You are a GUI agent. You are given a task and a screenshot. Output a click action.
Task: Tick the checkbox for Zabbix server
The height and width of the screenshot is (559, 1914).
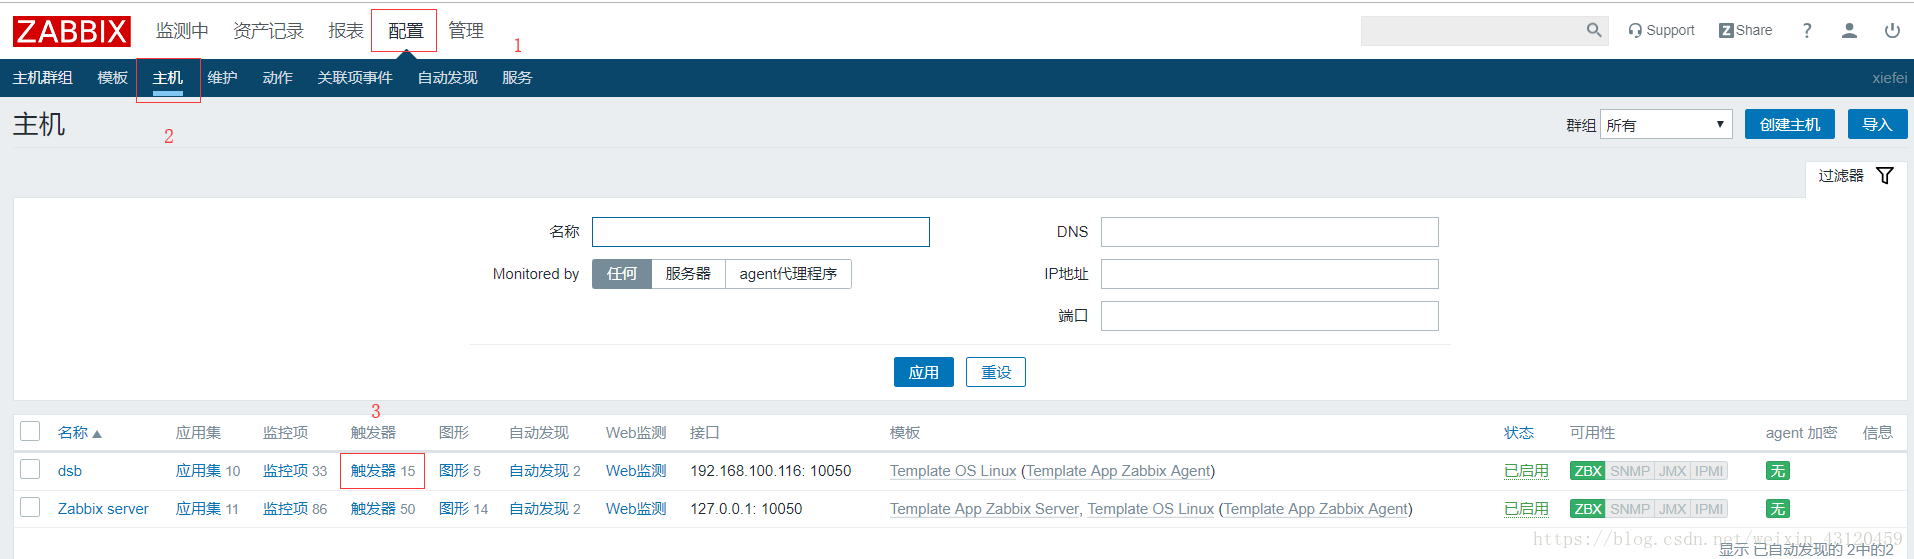30,507
